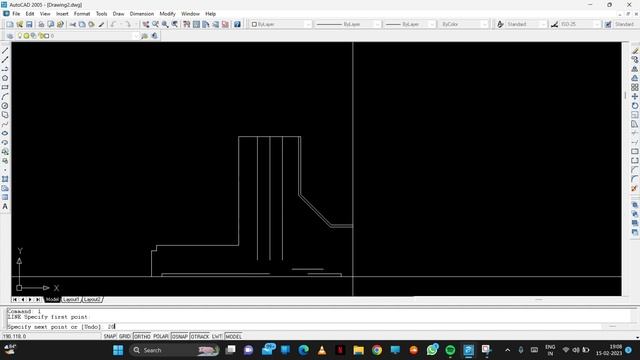
Task: Click the Dimension Style icon
Action: click(x=554, y=24)
